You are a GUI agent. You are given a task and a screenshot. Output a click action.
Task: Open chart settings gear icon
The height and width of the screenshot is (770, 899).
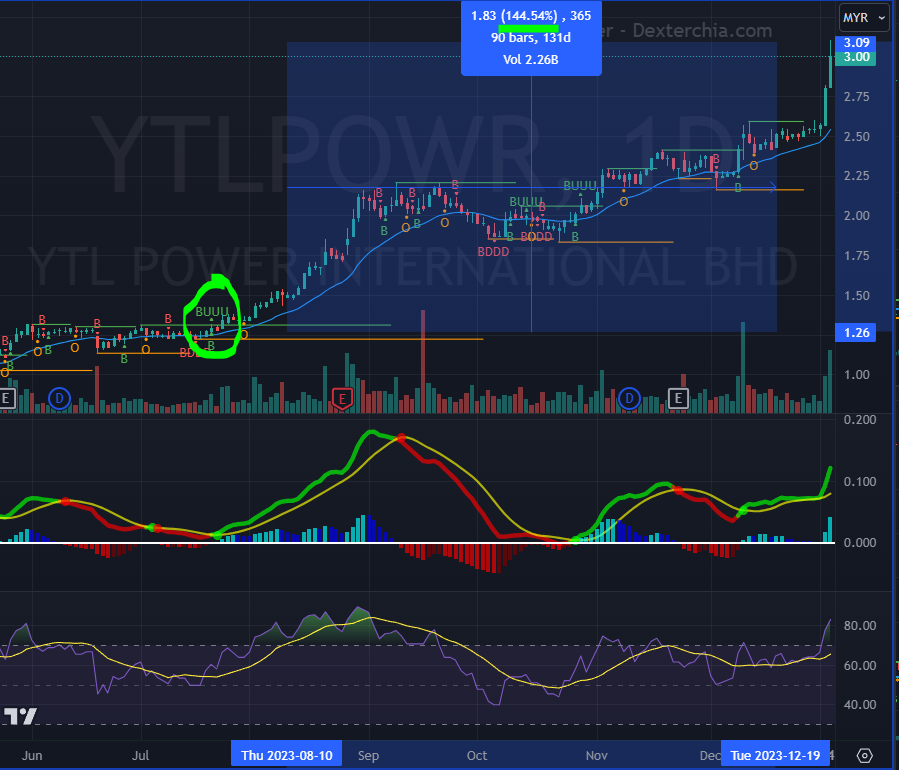(865, 756)
